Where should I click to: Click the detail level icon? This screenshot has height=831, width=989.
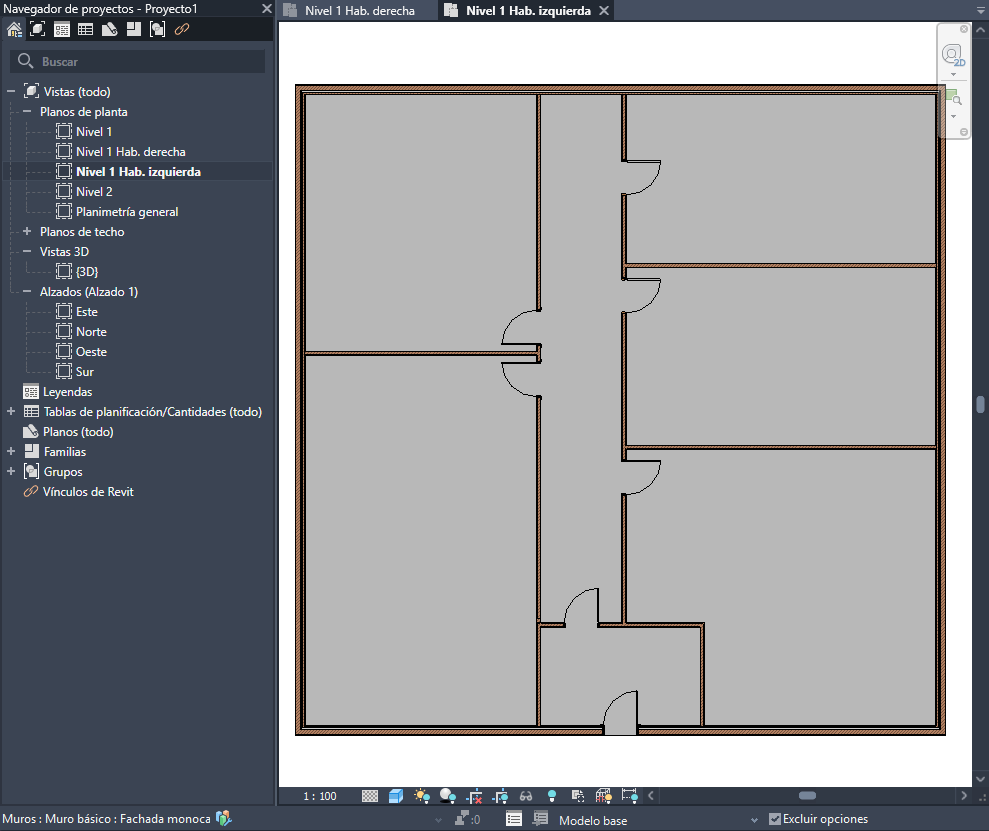pyautogui.click(x=370, y=796)
